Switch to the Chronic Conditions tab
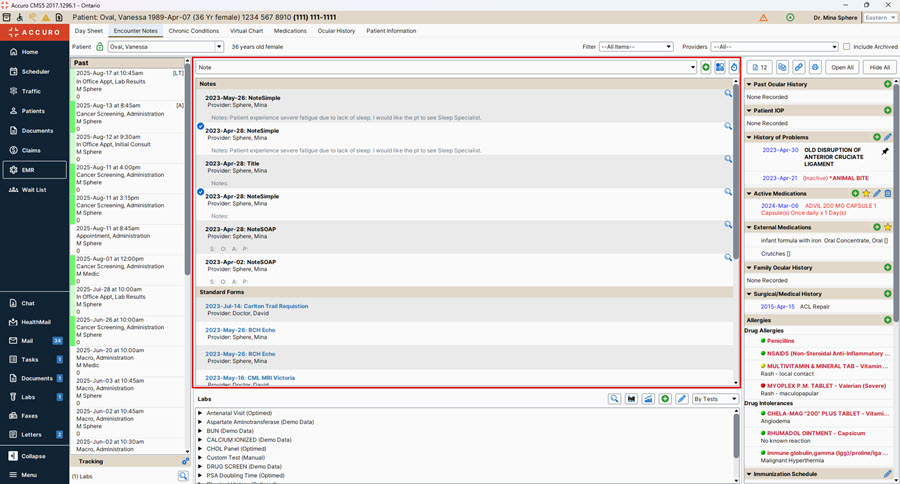The image size is (900, 484). click(x=193, y=31)
